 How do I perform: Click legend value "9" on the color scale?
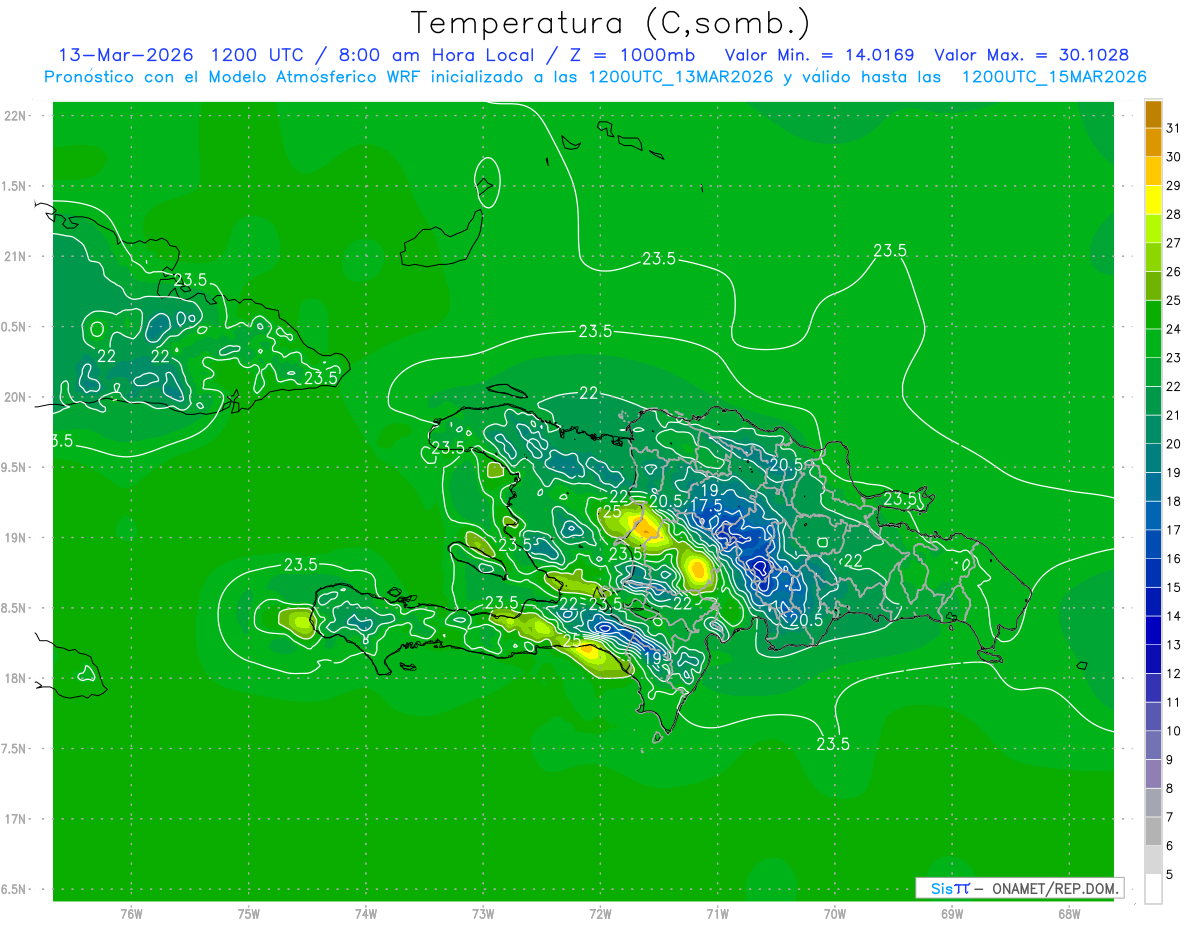pos(1170,760)
